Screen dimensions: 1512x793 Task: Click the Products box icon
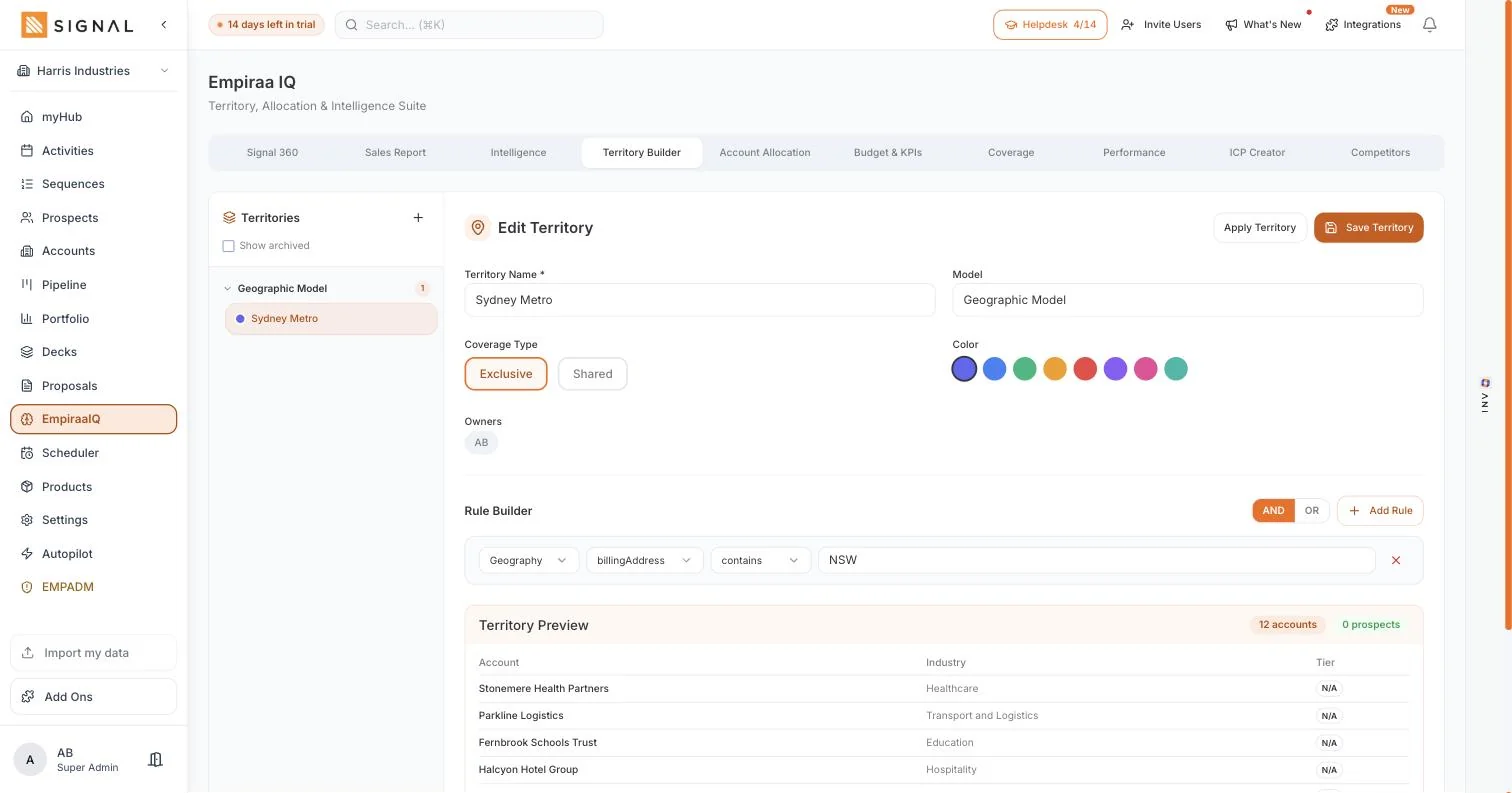[27, 487]
